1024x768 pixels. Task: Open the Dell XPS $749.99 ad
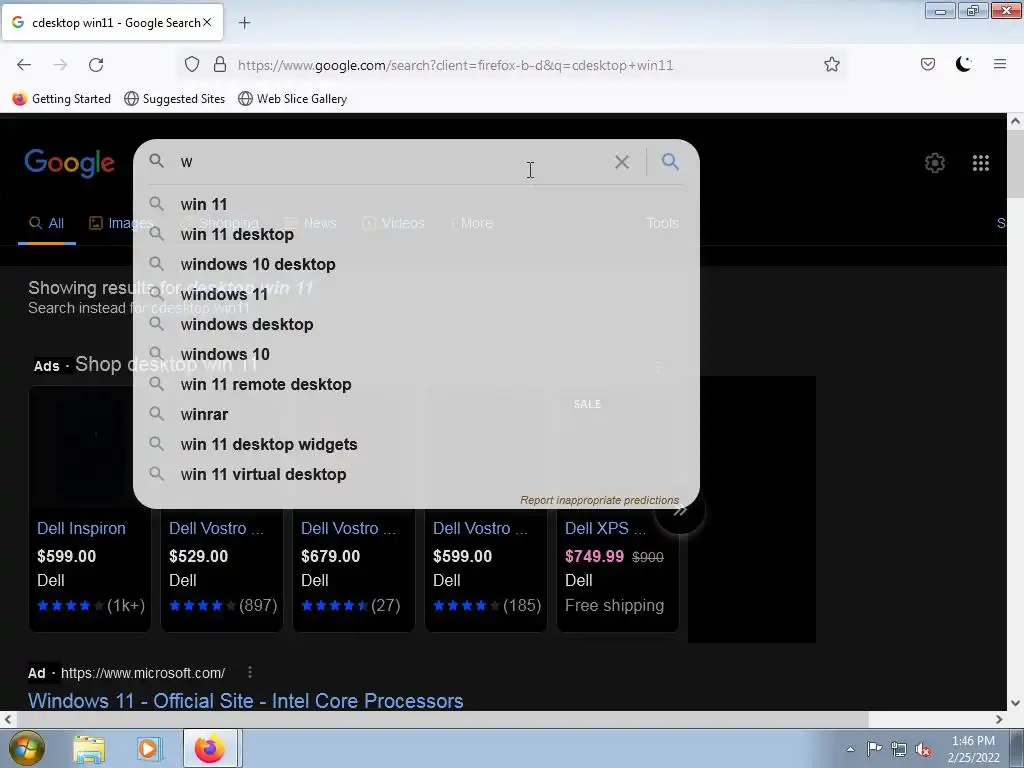tap(617, 569)
